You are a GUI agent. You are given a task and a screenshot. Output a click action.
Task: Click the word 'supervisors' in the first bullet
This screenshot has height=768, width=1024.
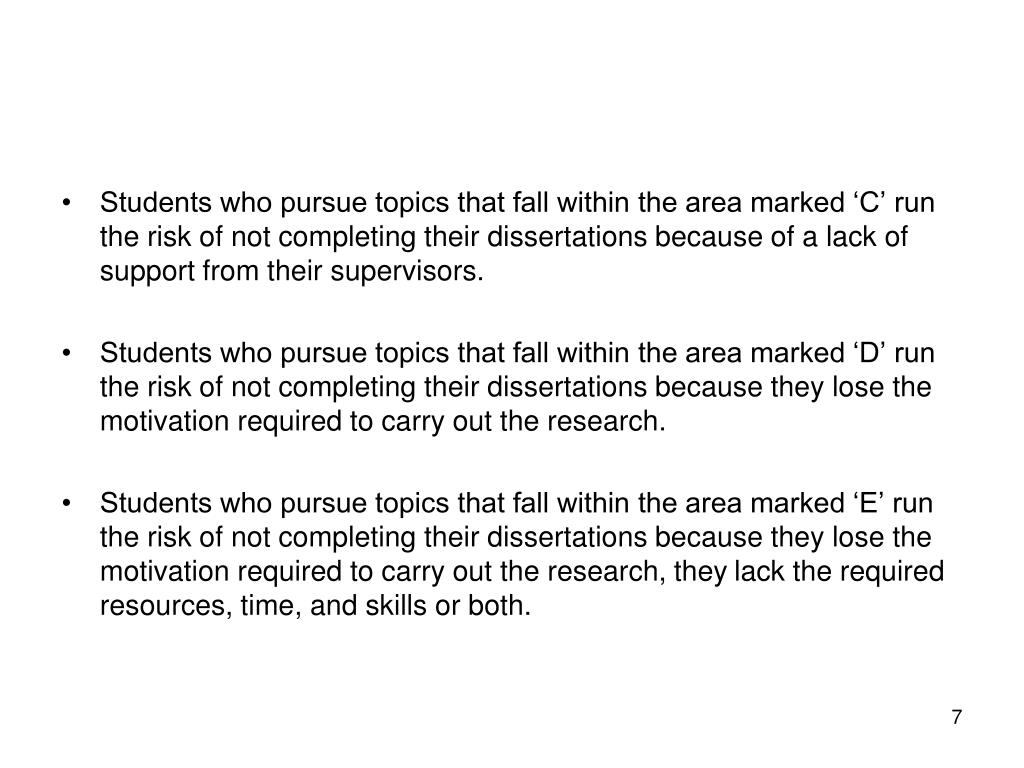pos(407,271)
